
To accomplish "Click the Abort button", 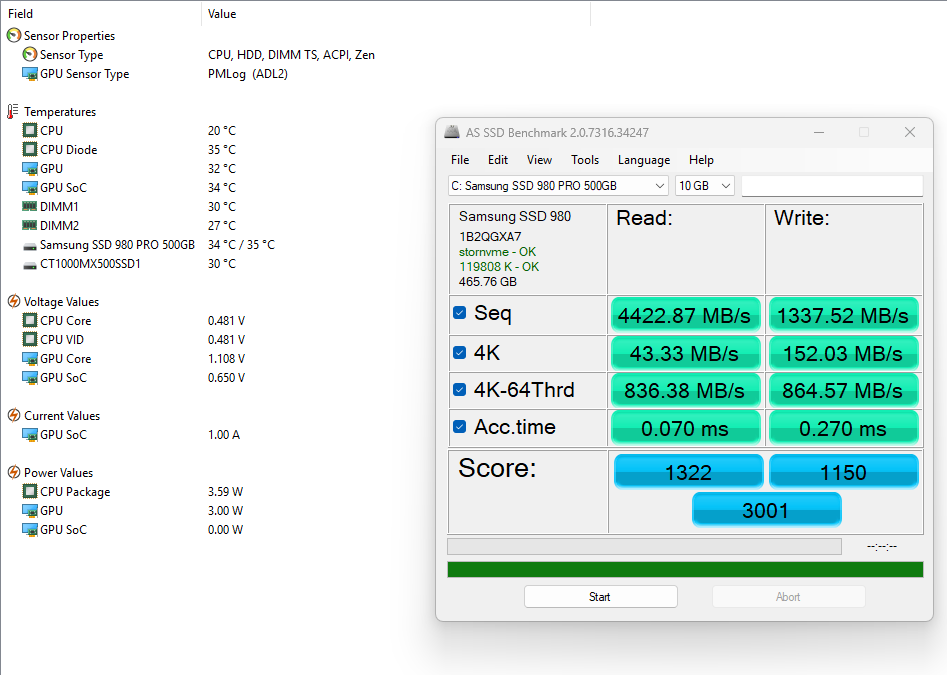I will pyautogui.click(x=788, y=597).
